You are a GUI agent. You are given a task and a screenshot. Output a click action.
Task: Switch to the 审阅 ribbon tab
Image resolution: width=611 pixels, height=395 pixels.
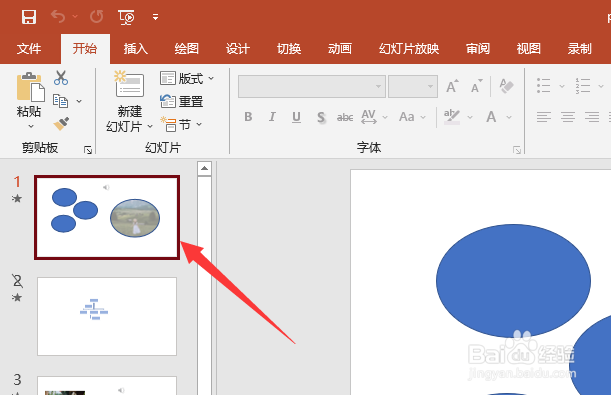coord(478,49)
